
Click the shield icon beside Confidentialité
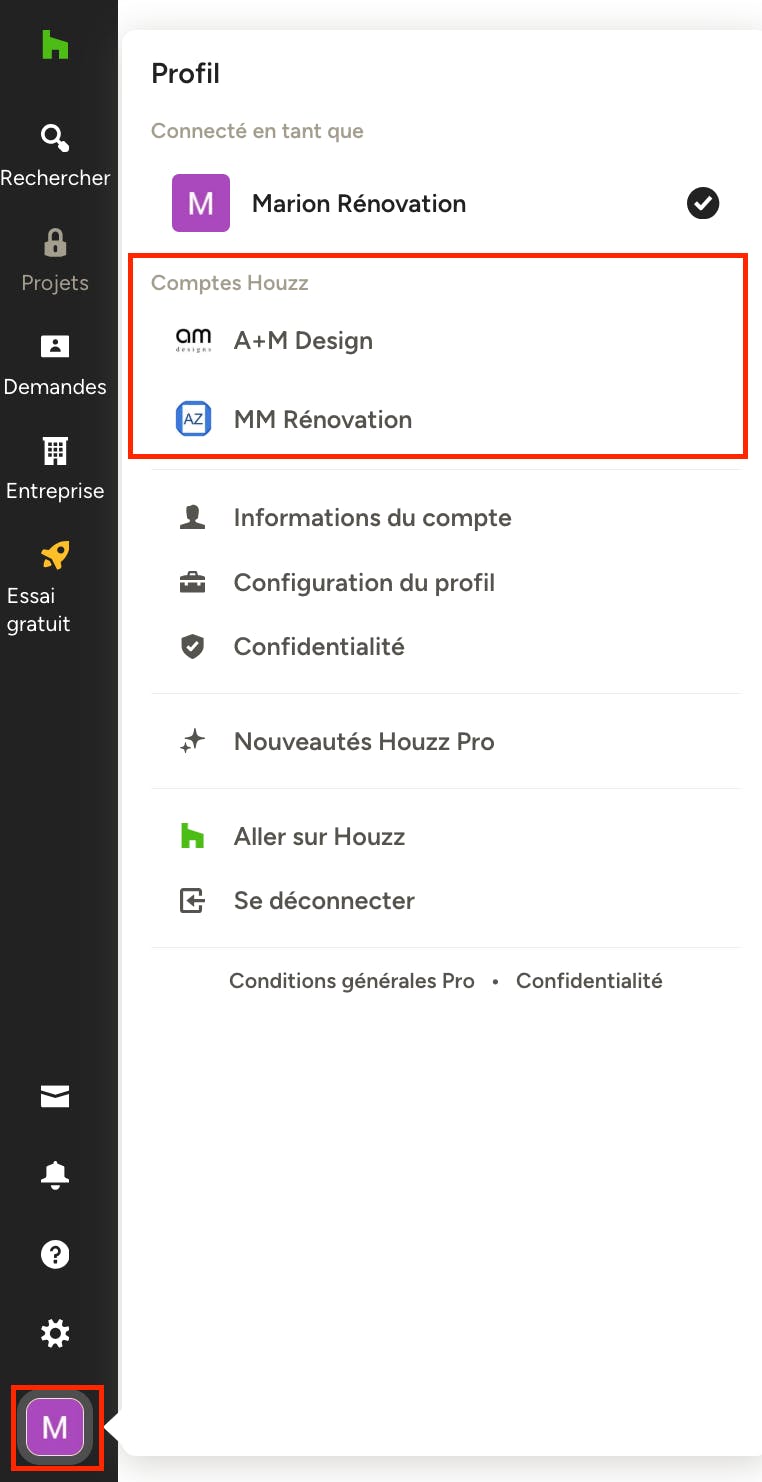click(192, 647)
